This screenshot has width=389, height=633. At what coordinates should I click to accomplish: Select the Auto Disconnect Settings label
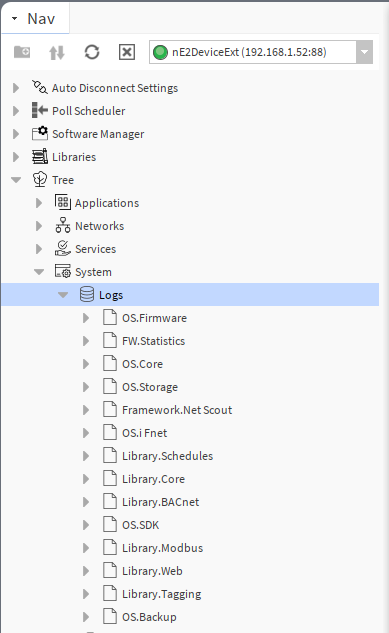pos(115,88)
